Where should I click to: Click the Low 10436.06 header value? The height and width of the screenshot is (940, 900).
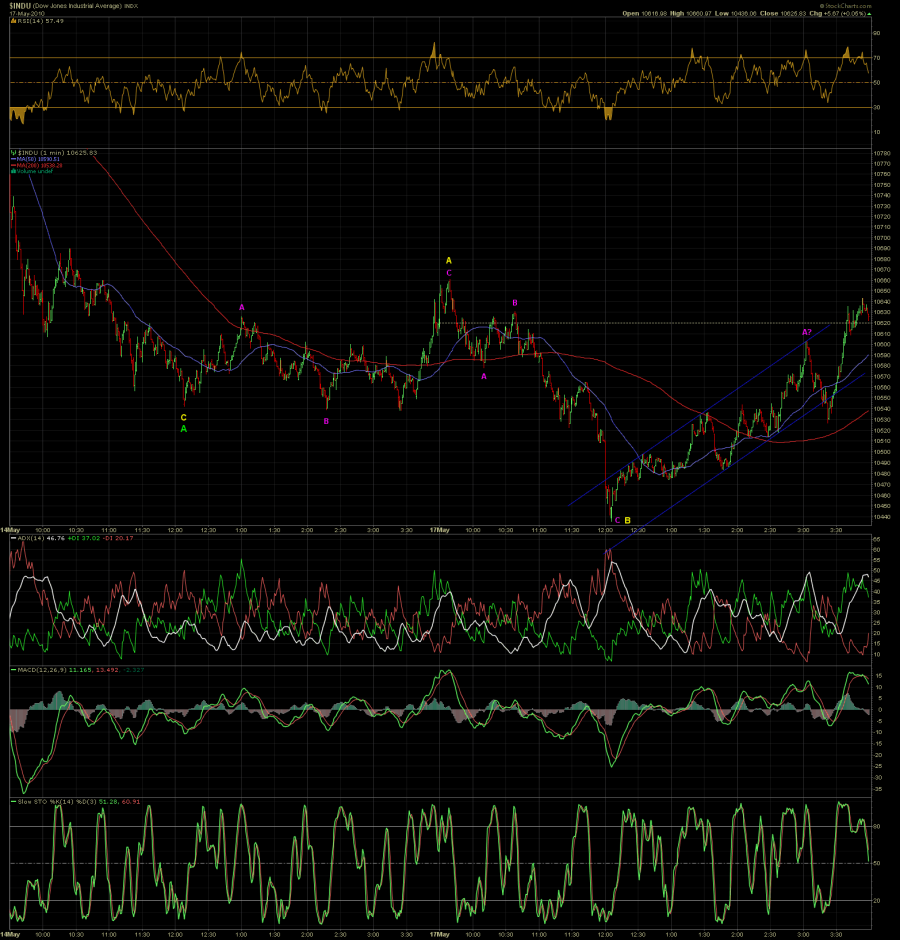738,13
